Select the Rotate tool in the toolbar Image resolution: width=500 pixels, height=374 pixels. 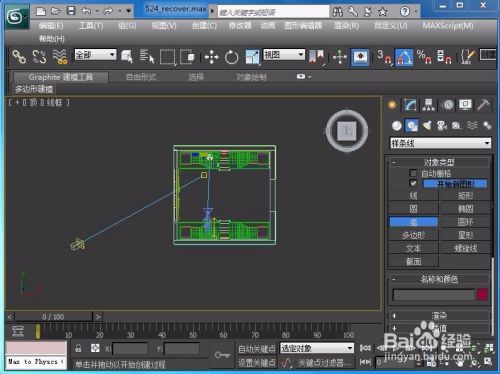[231, 57]
